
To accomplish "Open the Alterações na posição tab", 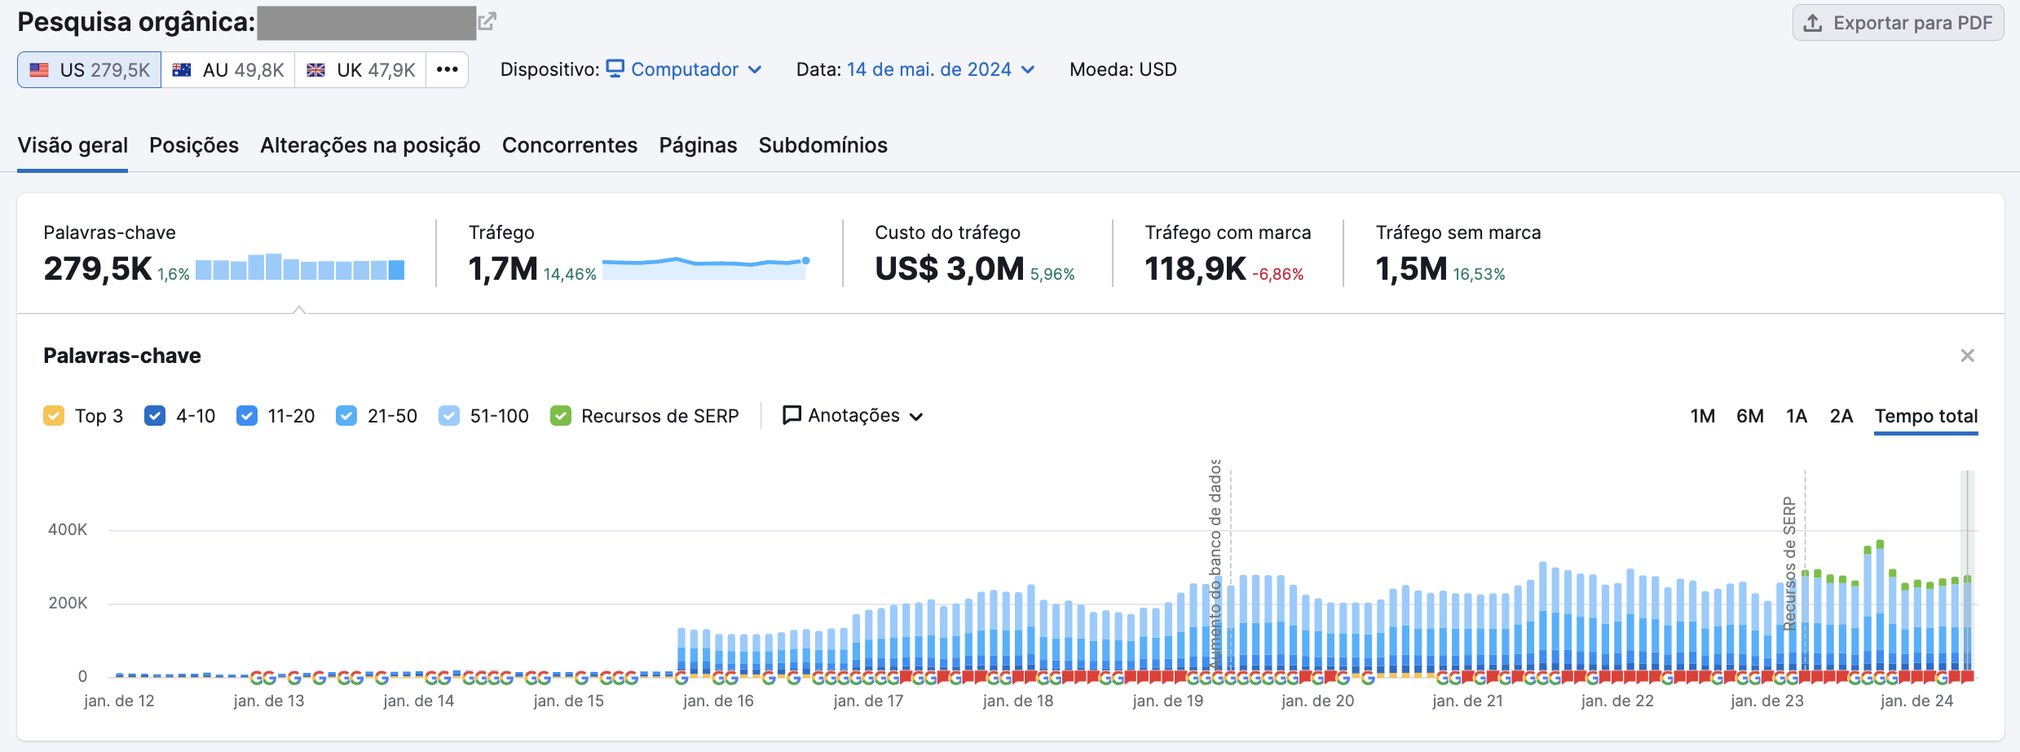I will 370,145.
